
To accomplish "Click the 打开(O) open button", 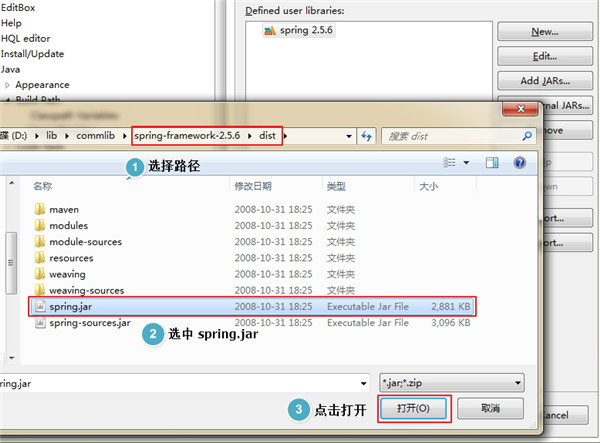I will [x=413, y=409].
